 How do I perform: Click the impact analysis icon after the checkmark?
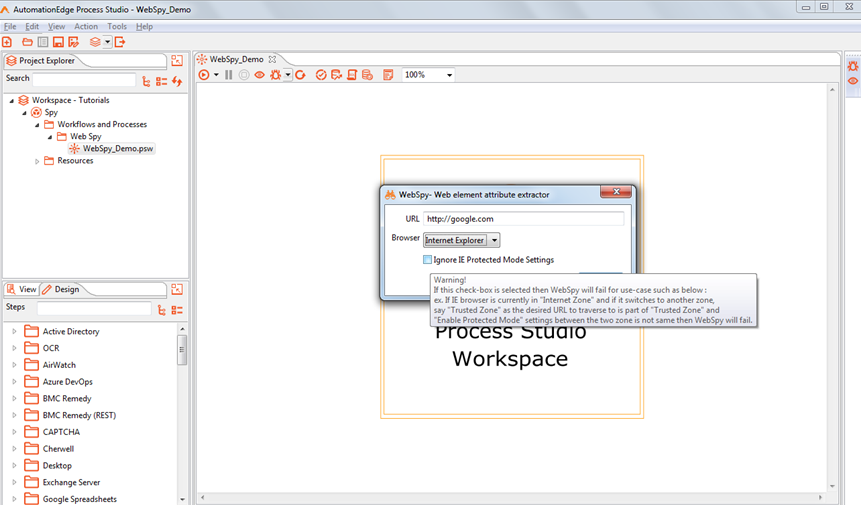tap(337, 75)
